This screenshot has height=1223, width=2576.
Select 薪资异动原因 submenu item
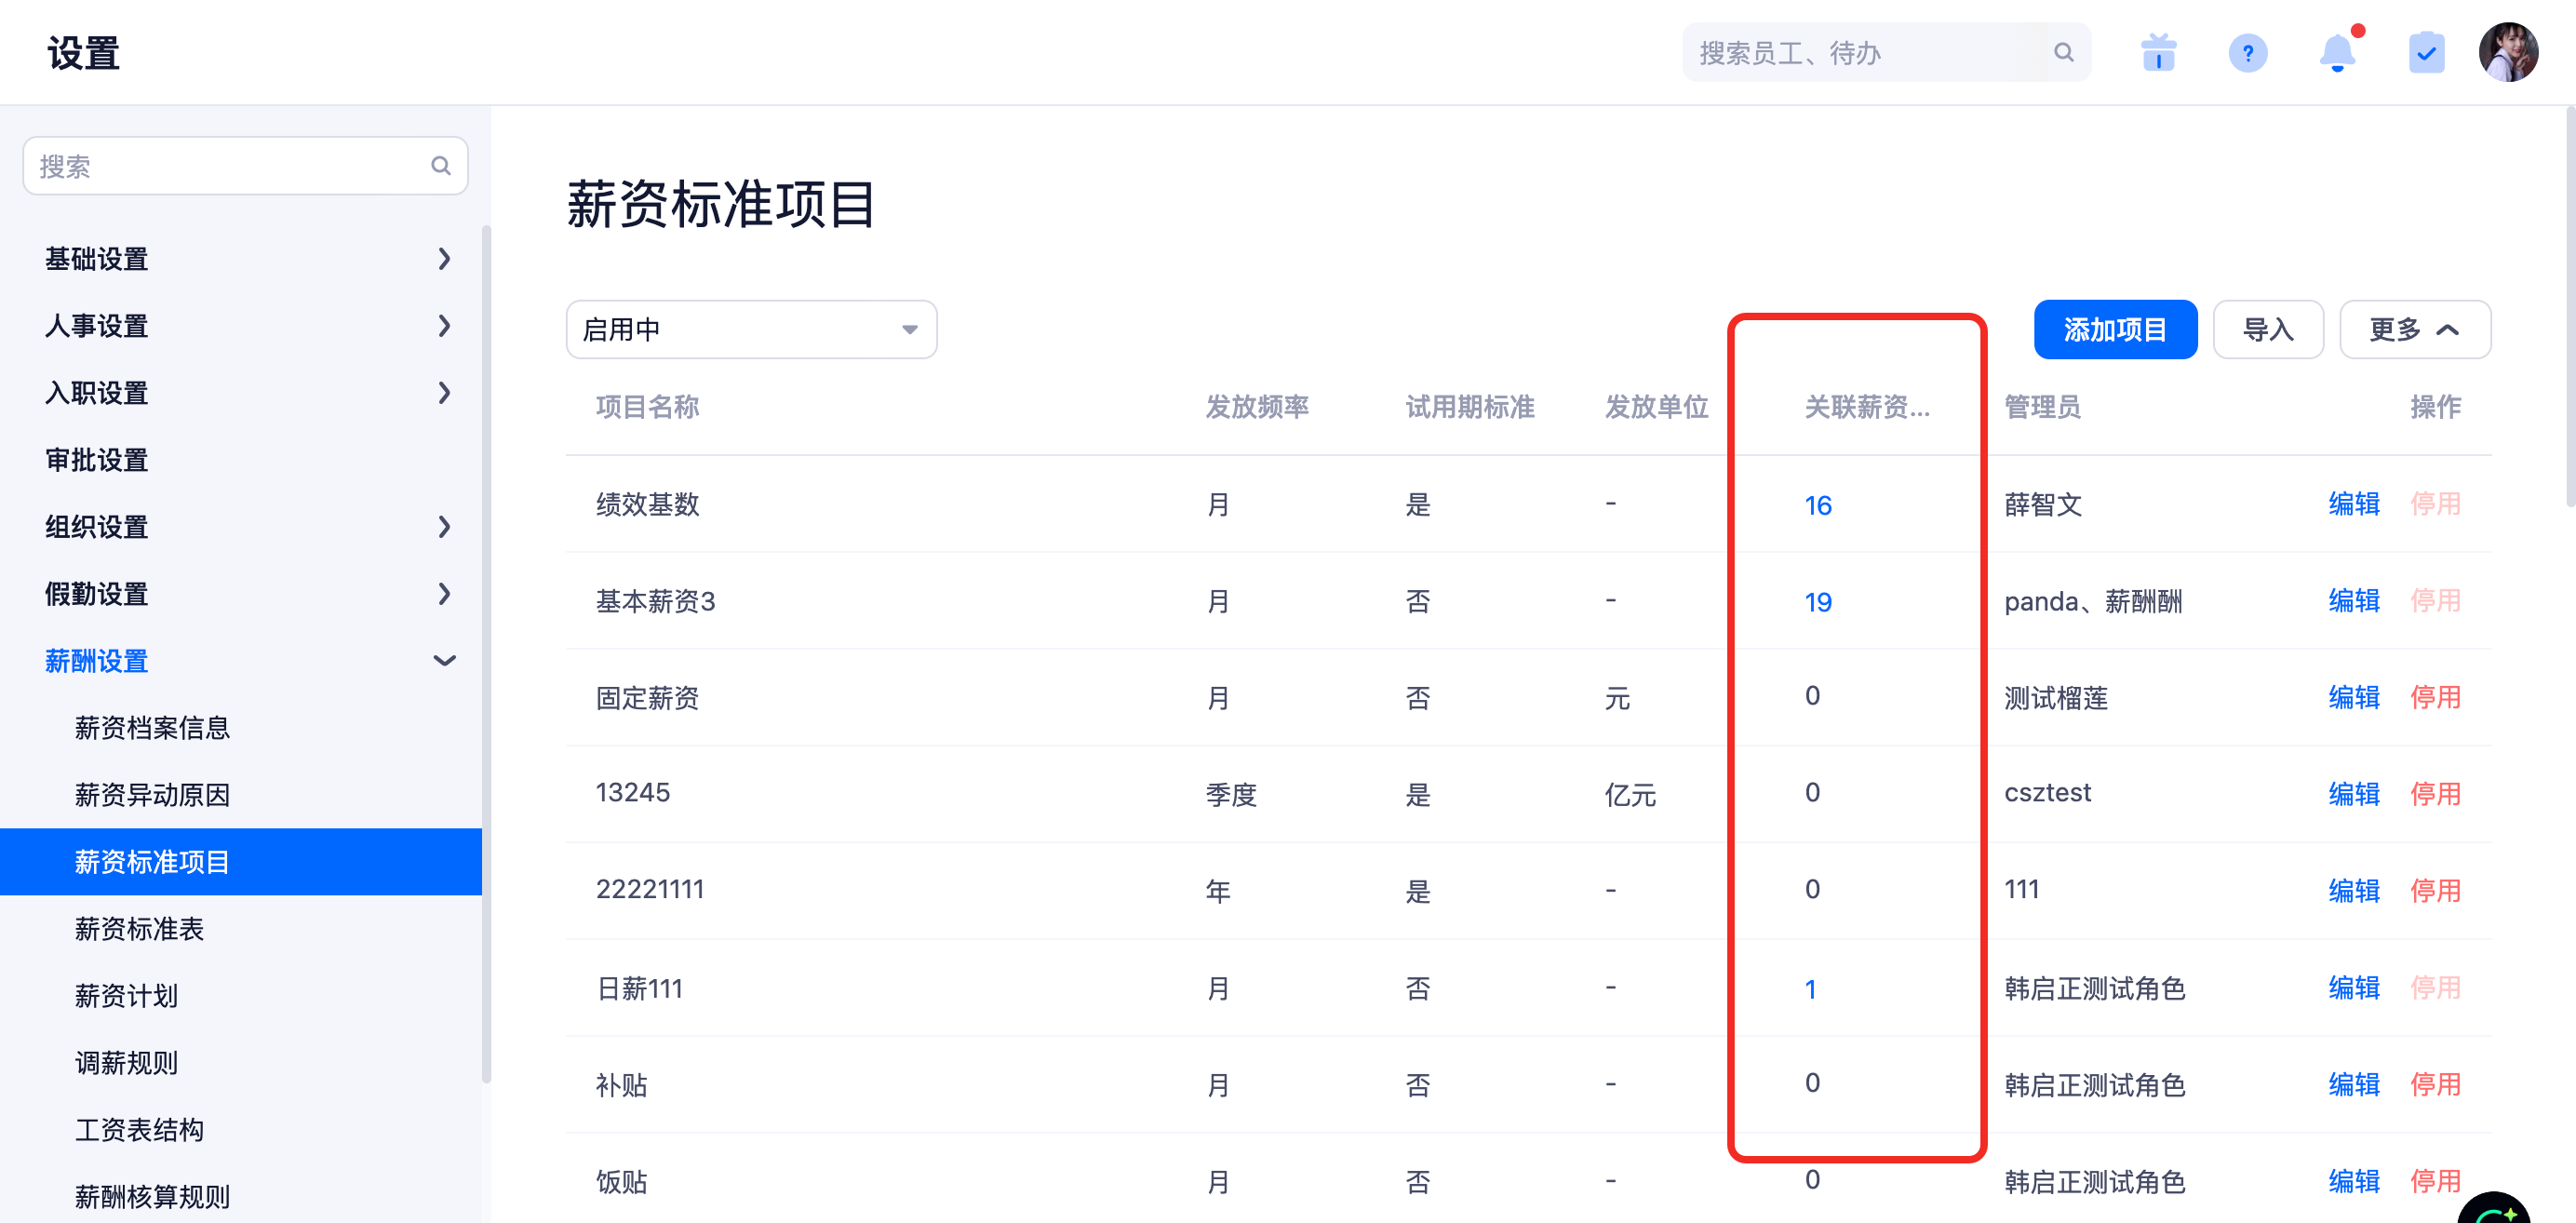coord(152,795)
